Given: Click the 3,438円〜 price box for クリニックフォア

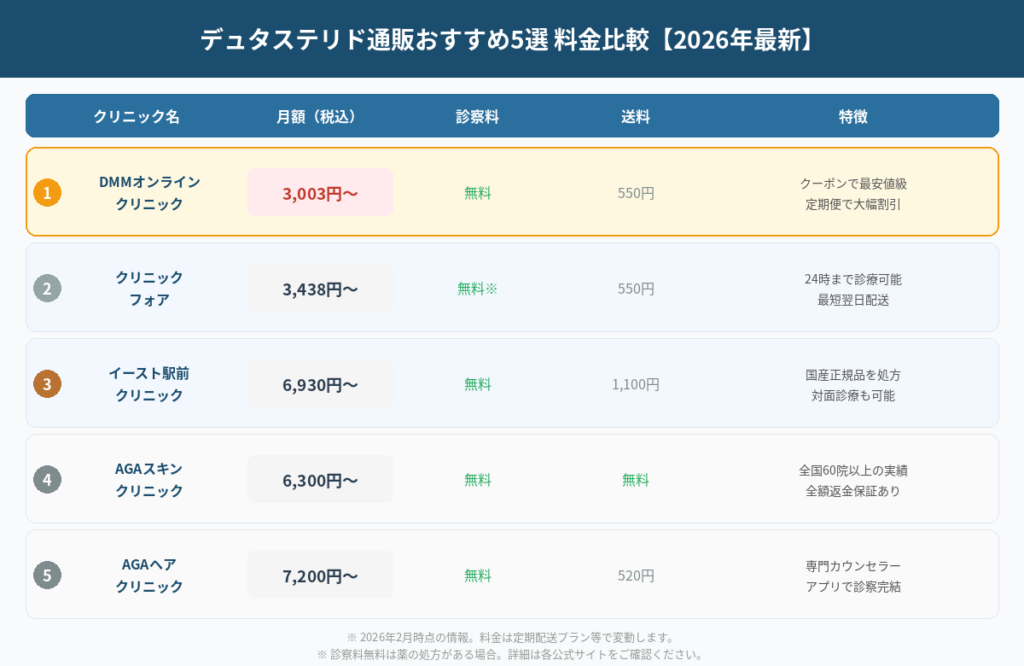Looking at the screenshot, I should [320, 288].
